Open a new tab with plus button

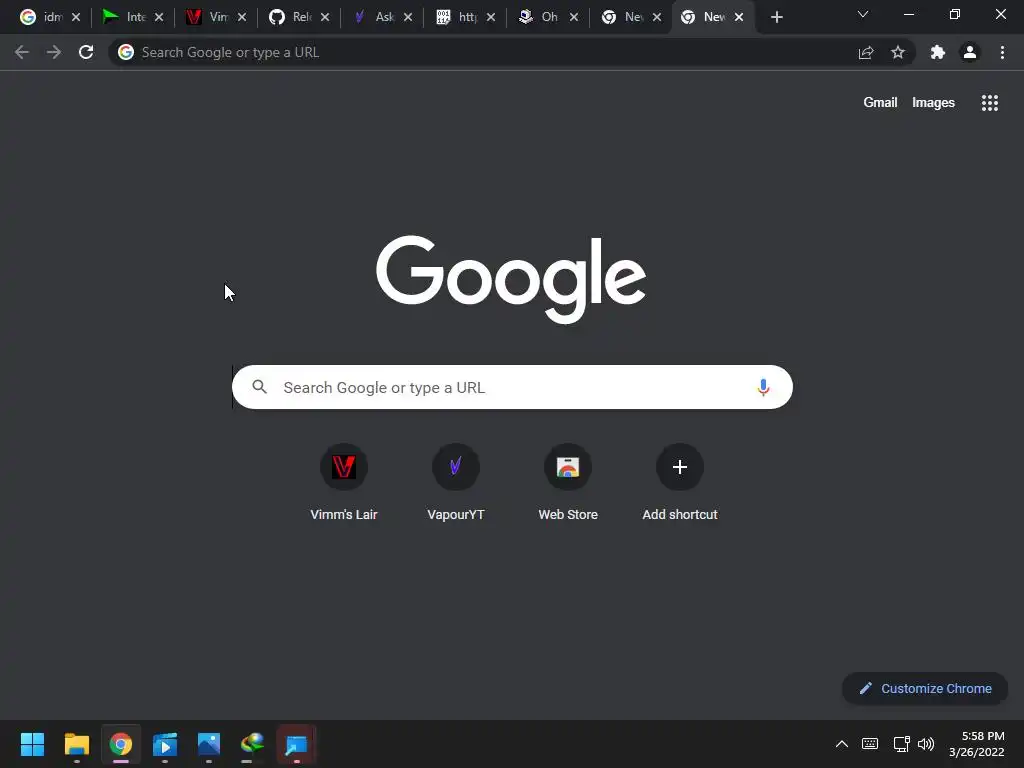(x=776, y=17)
